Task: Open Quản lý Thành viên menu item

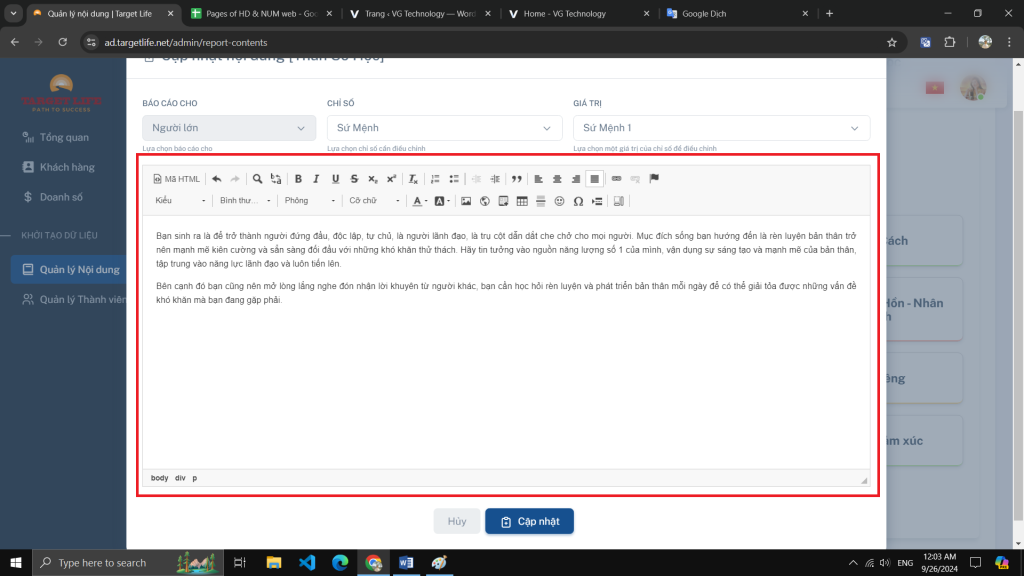Action: point(73,300)
